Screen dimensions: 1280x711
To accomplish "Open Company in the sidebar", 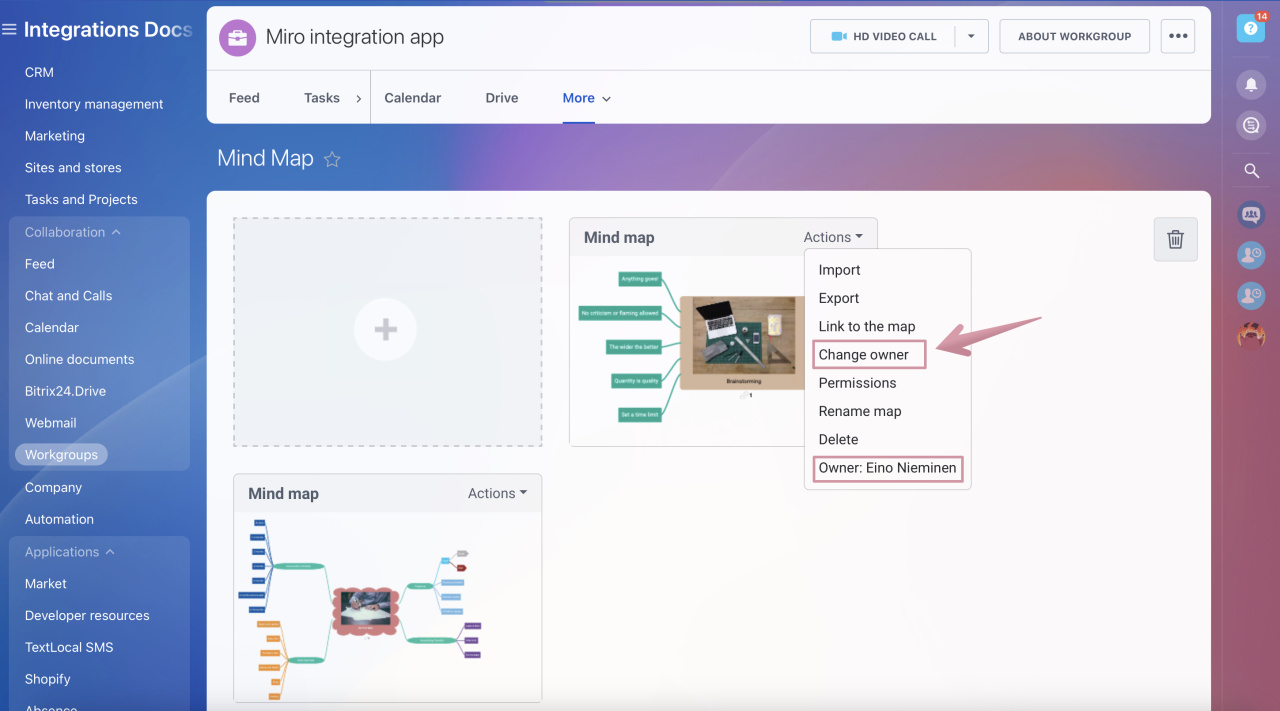I will point(53,488).
